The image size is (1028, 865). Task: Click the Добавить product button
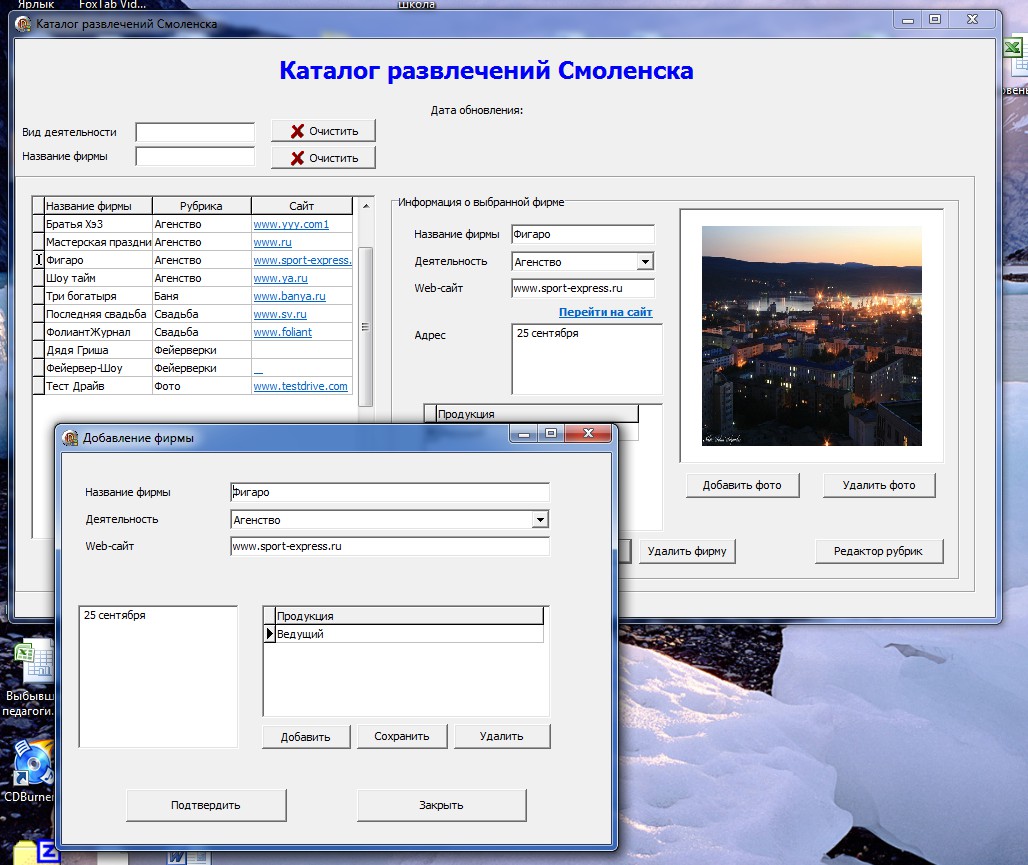pos(306,737)
